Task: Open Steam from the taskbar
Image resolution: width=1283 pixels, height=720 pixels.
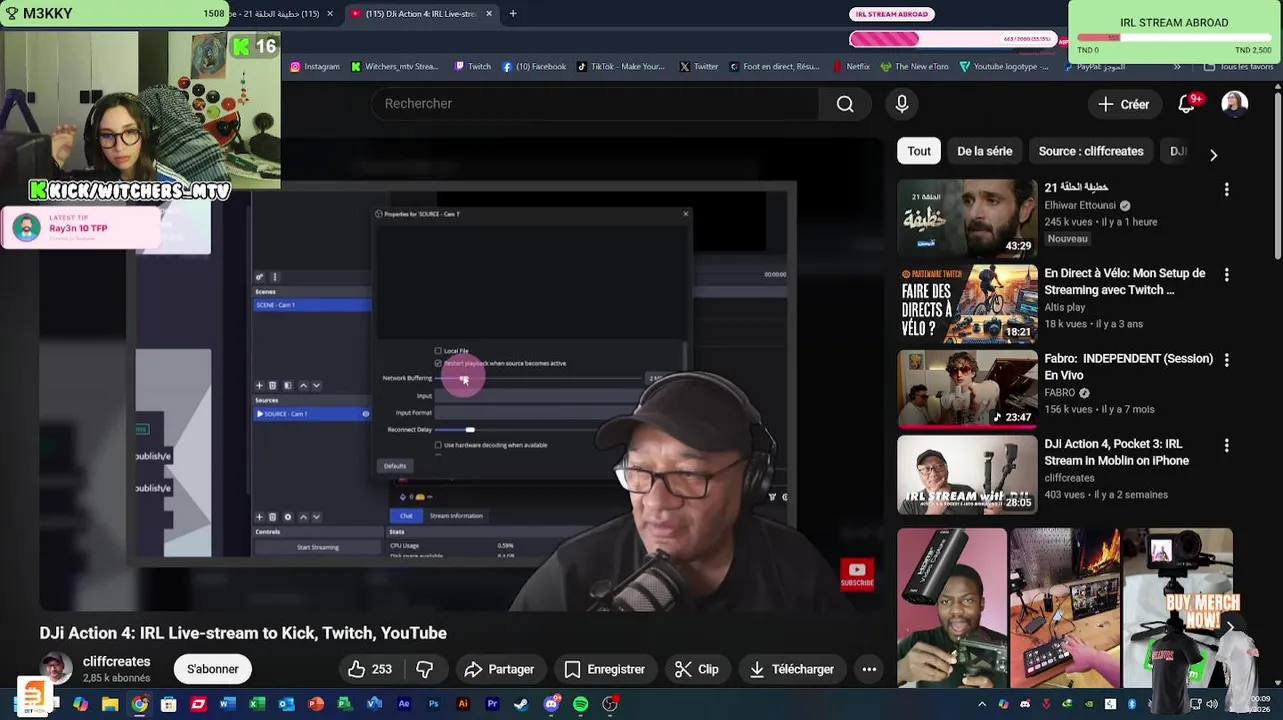Action: [x=521, y=704]
